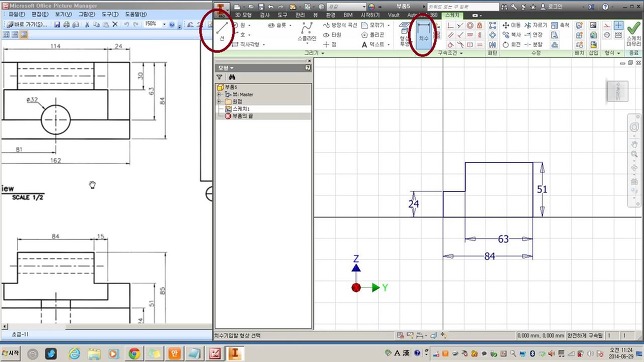Select the Rectangle (직사각형) tool
This screenshot has width=644, height=362.
[x=246, y=44]
